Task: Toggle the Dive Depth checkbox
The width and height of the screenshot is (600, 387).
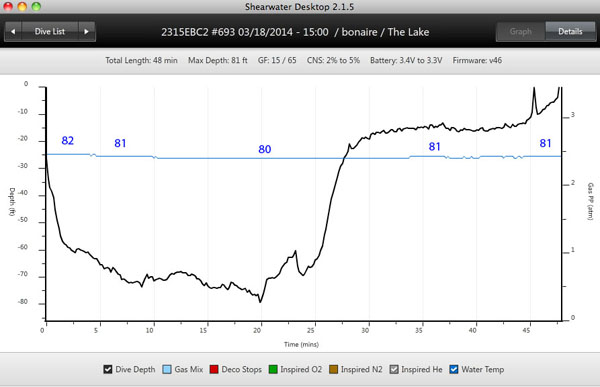Action: [108, 369]
